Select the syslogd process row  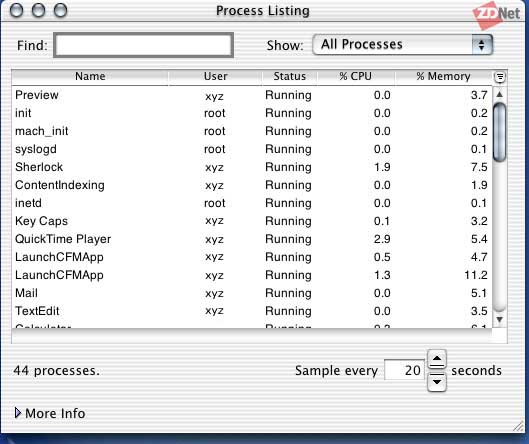tap(252, 149)
